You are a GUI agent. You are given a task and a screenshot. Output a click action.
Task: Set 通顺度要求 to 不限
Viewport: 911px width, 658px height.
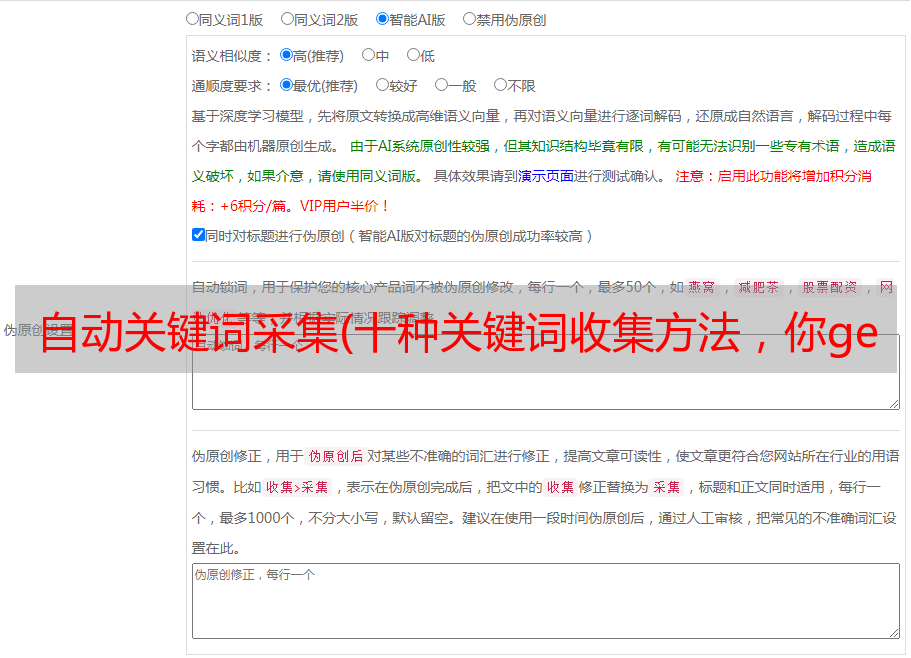click(x=500, y=85)
